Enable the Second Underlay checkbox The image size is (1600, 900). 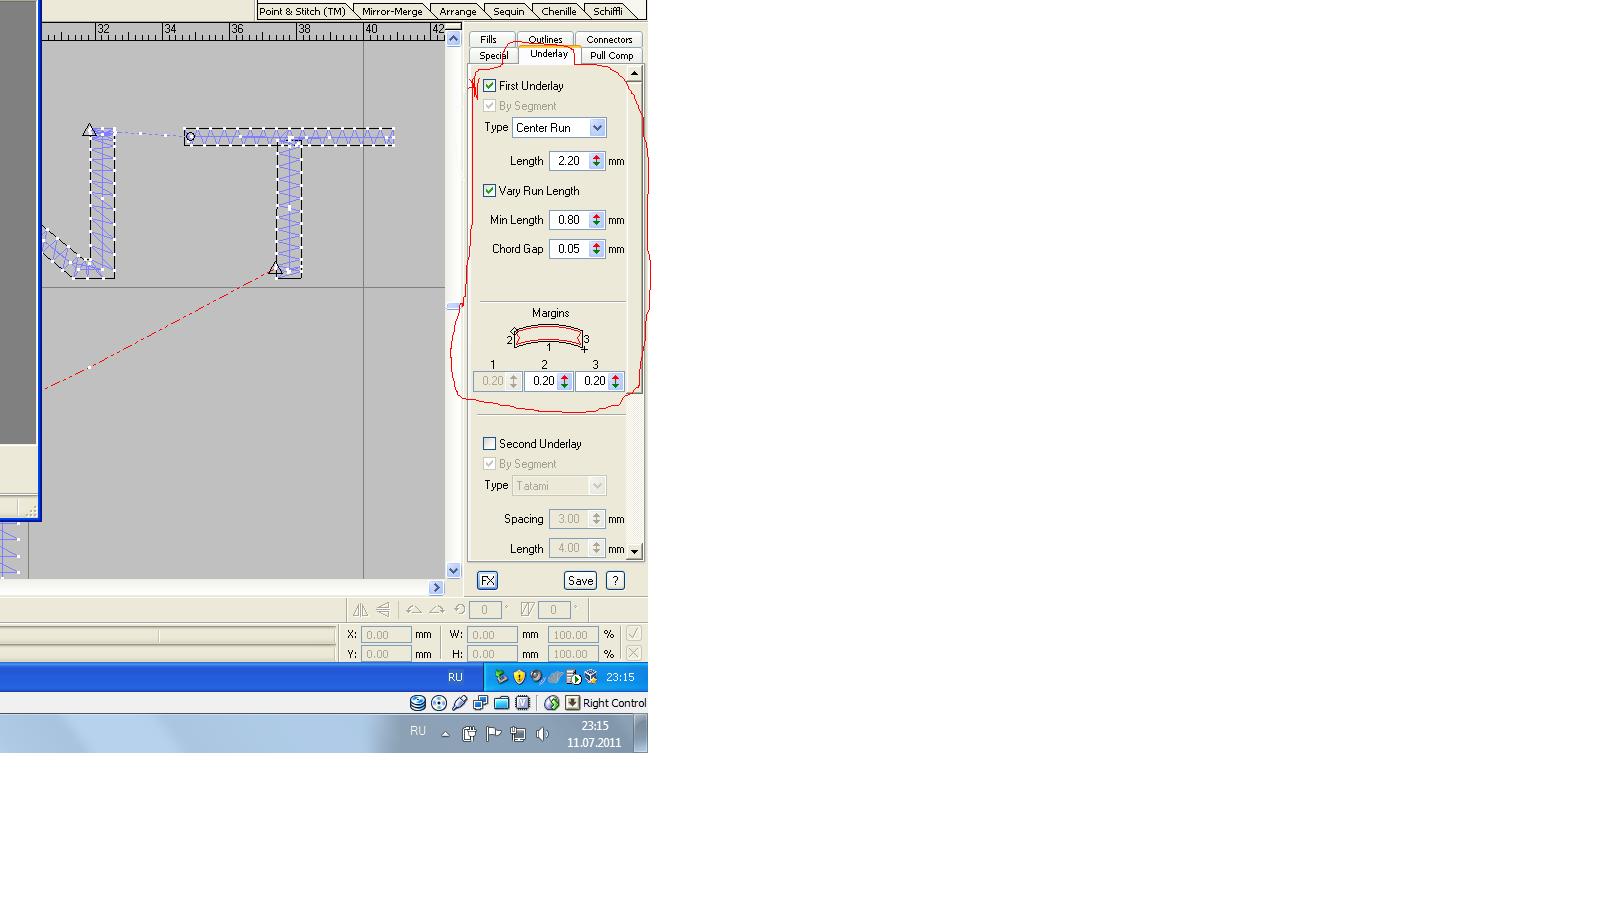[490, 444]
